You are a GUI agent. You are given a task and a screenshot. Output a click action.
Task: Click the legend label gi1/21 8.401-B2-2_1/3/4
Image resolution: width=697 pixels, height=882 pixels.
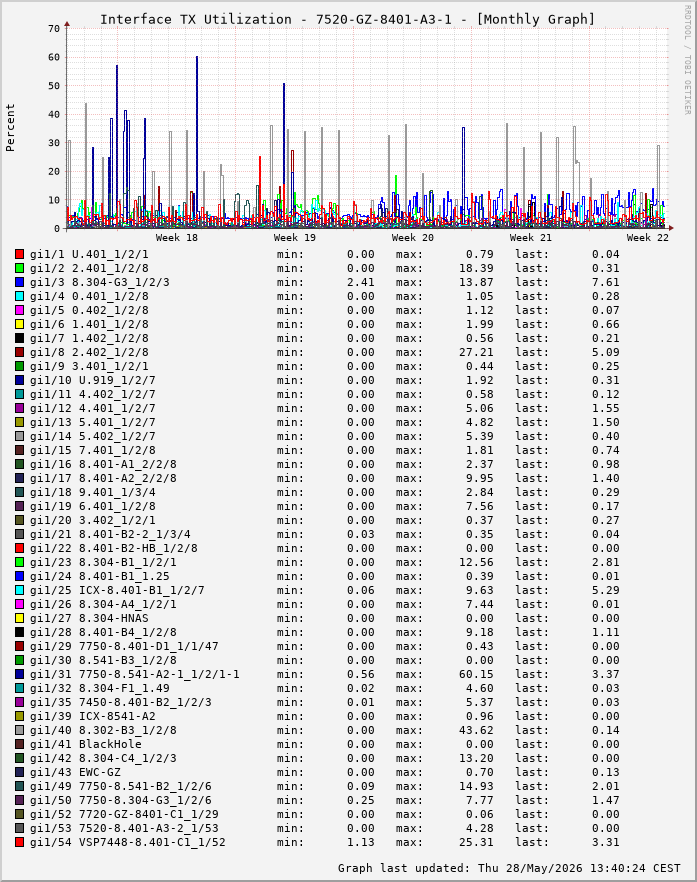pos(110,535)
